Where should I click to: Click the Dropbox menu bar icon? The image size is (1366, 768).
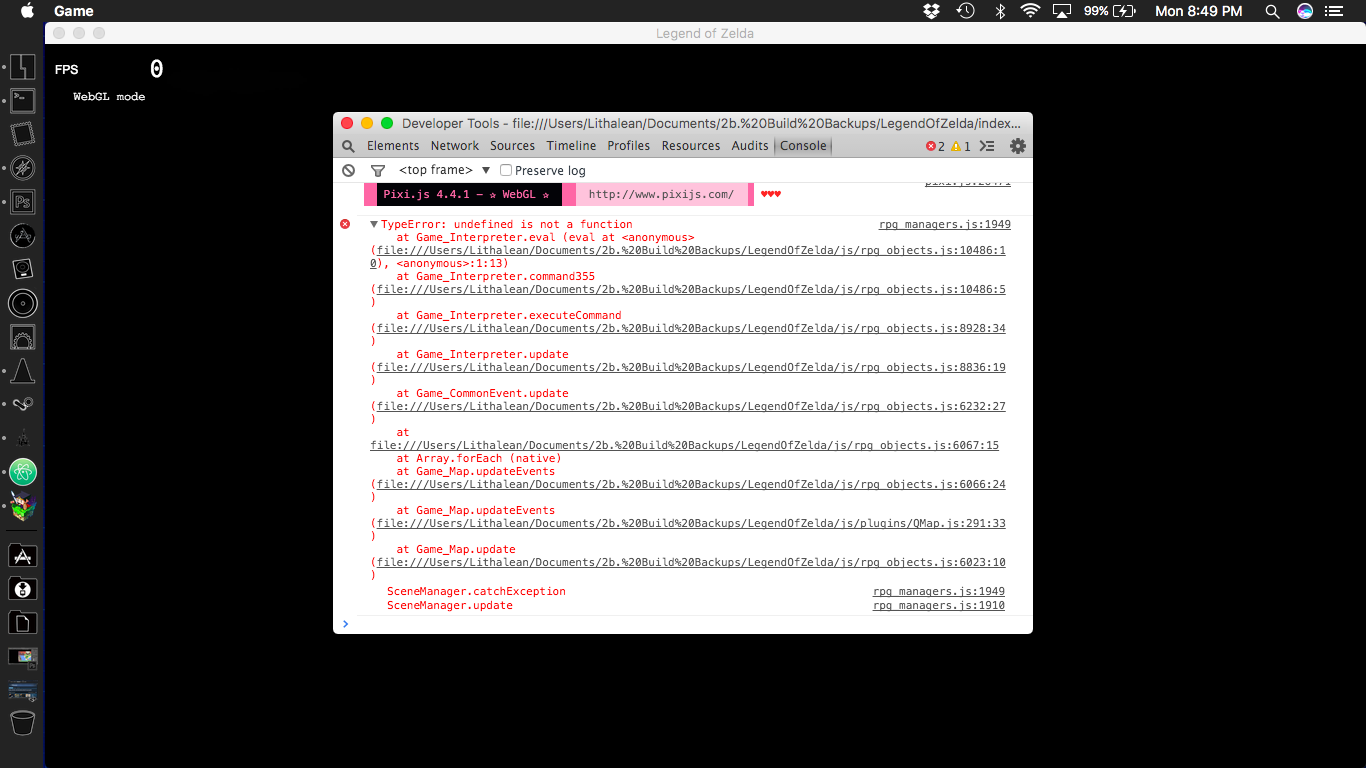point(931,11)
